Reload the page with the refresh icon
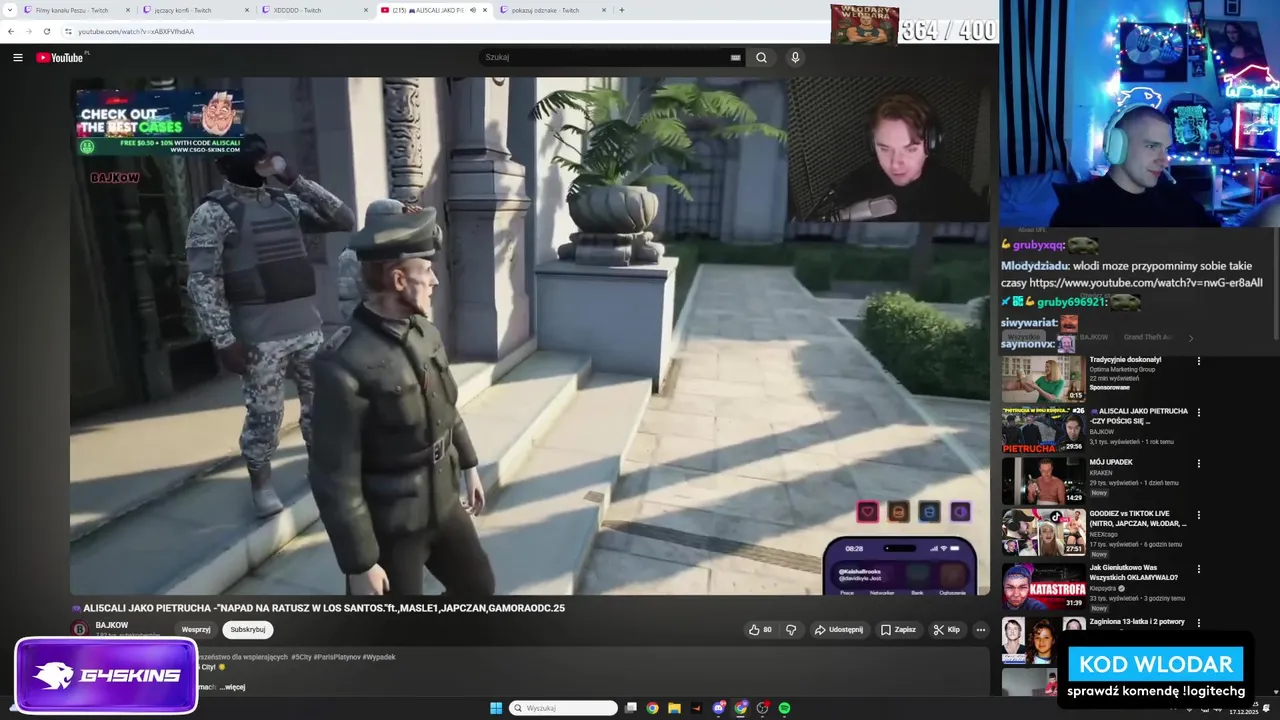1280x720 pixels. tap(46, 31)
